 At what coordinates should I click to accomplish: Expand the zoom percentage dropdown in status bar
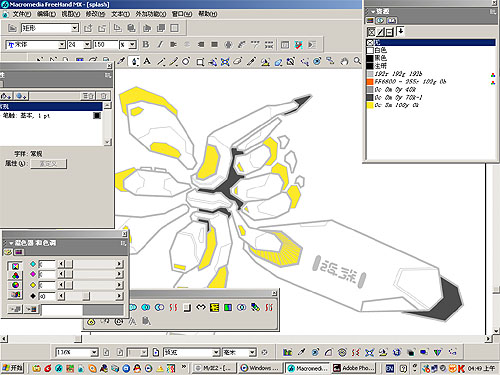point(94,352)
